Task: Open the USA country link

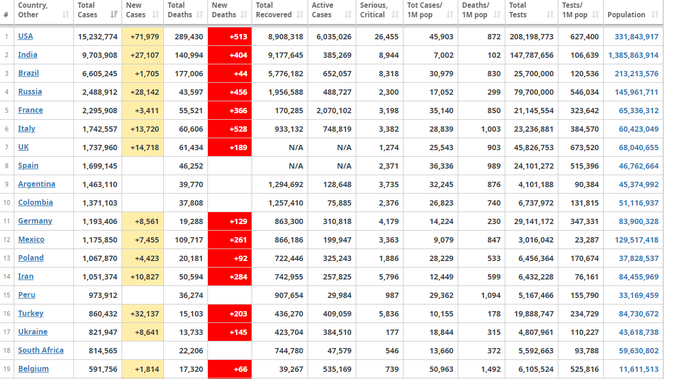Action: tap(25, 36)
